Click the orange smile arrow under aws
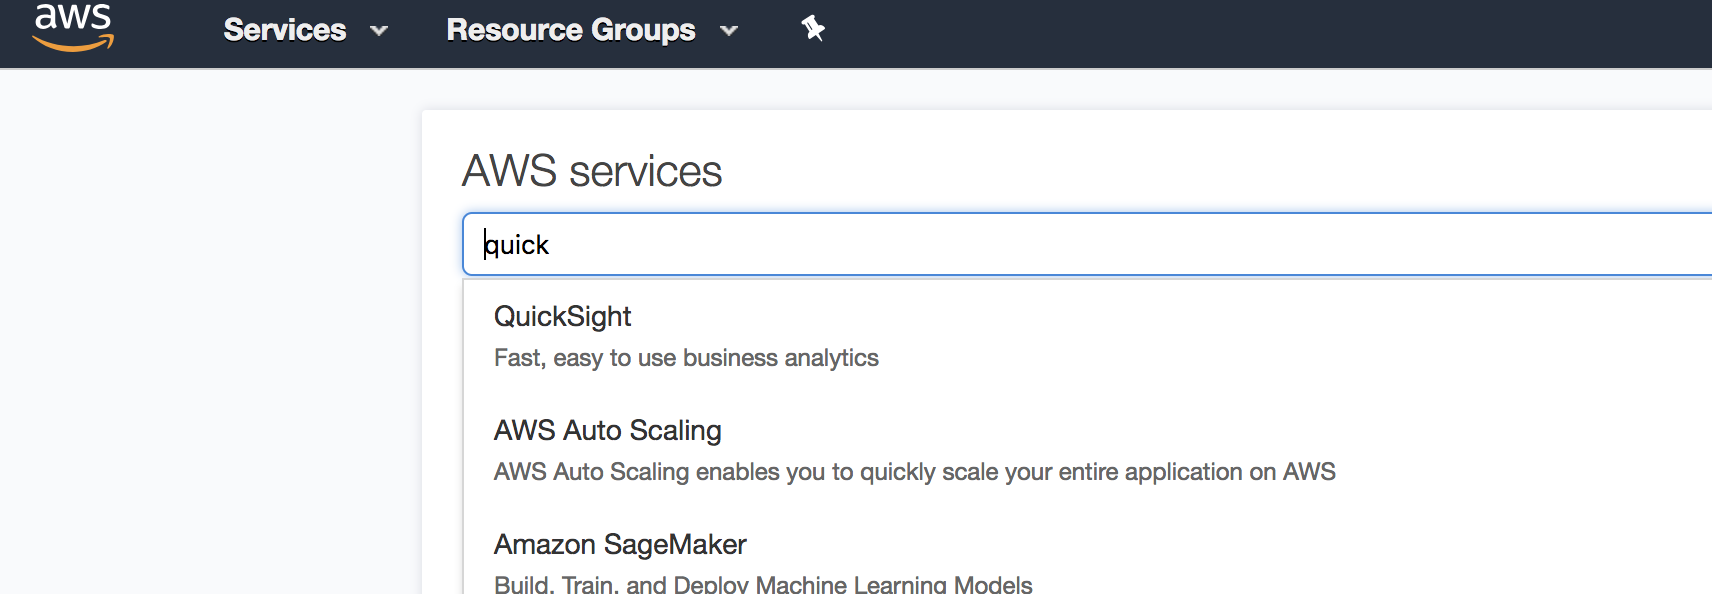Viewport: 1712px width, 594px height. 73,43
